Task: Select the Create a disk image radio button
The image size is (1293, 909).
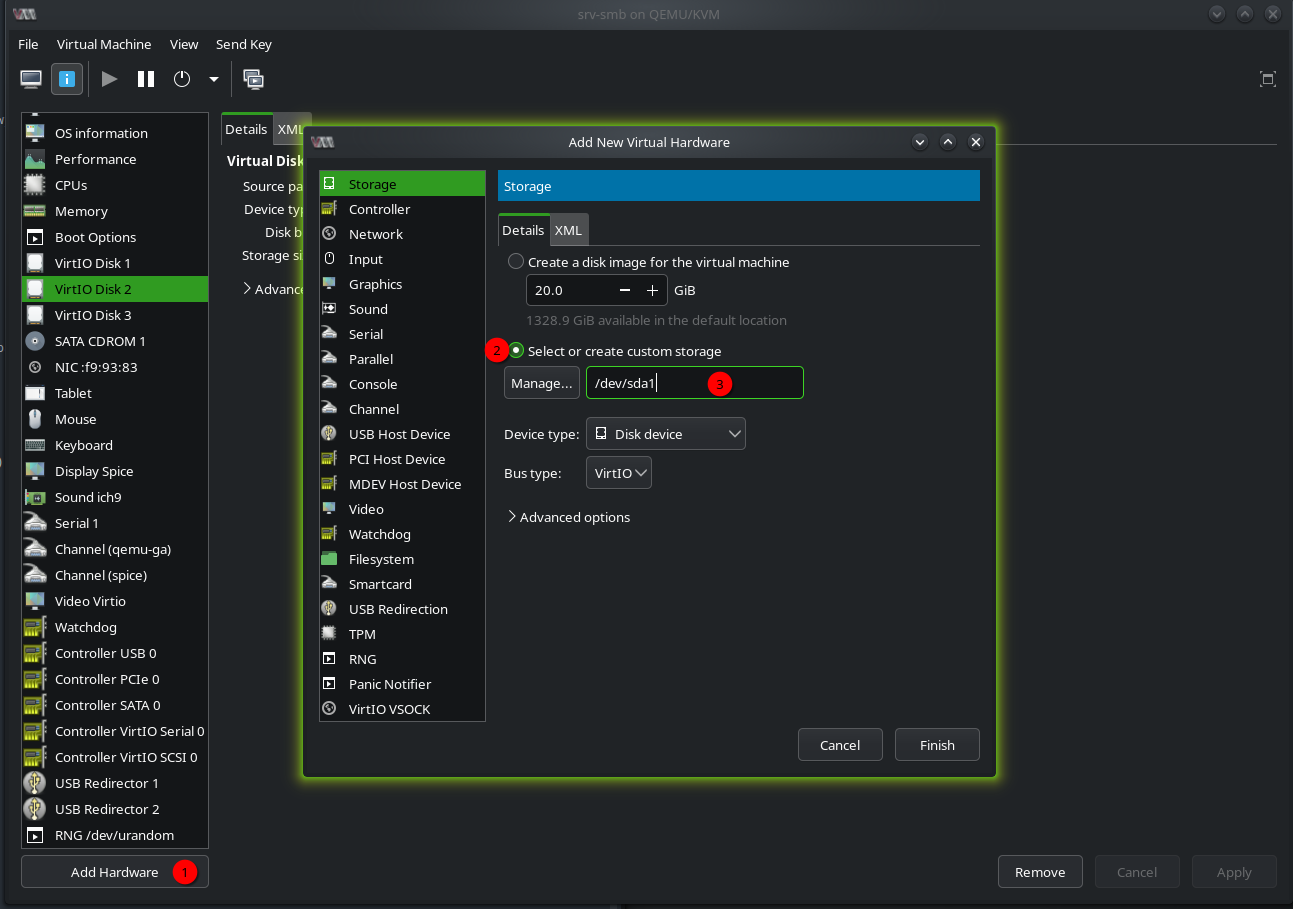Action: (x=515, y=261)
